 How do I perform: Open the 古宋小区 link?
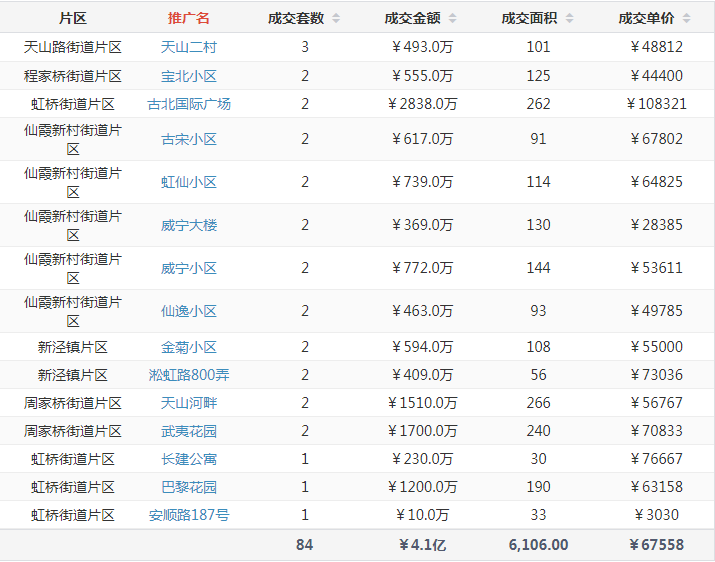[189, 139]
